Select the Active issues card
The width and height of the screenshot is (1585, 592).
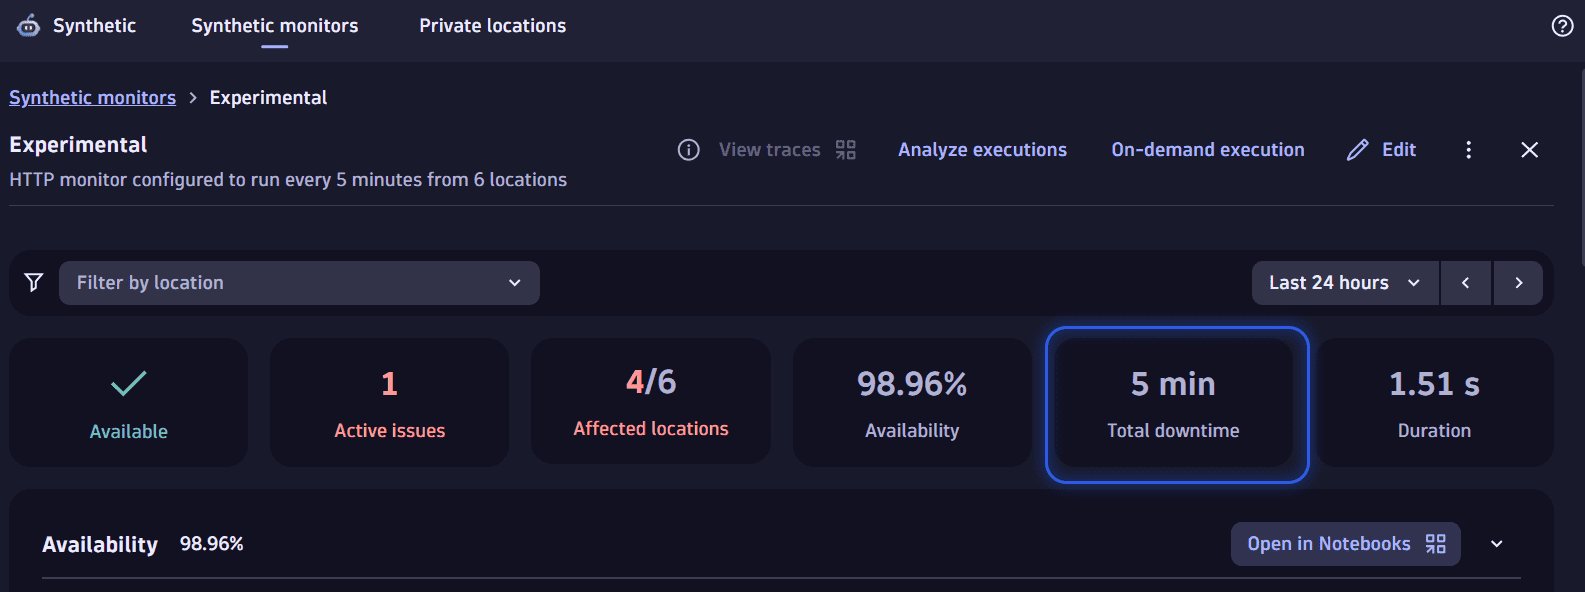point(389,402)
